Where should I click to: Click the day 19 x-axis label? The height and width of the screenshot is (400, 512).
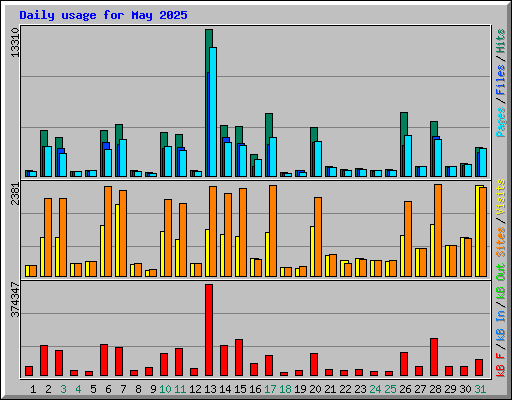[x=300, y=389]
